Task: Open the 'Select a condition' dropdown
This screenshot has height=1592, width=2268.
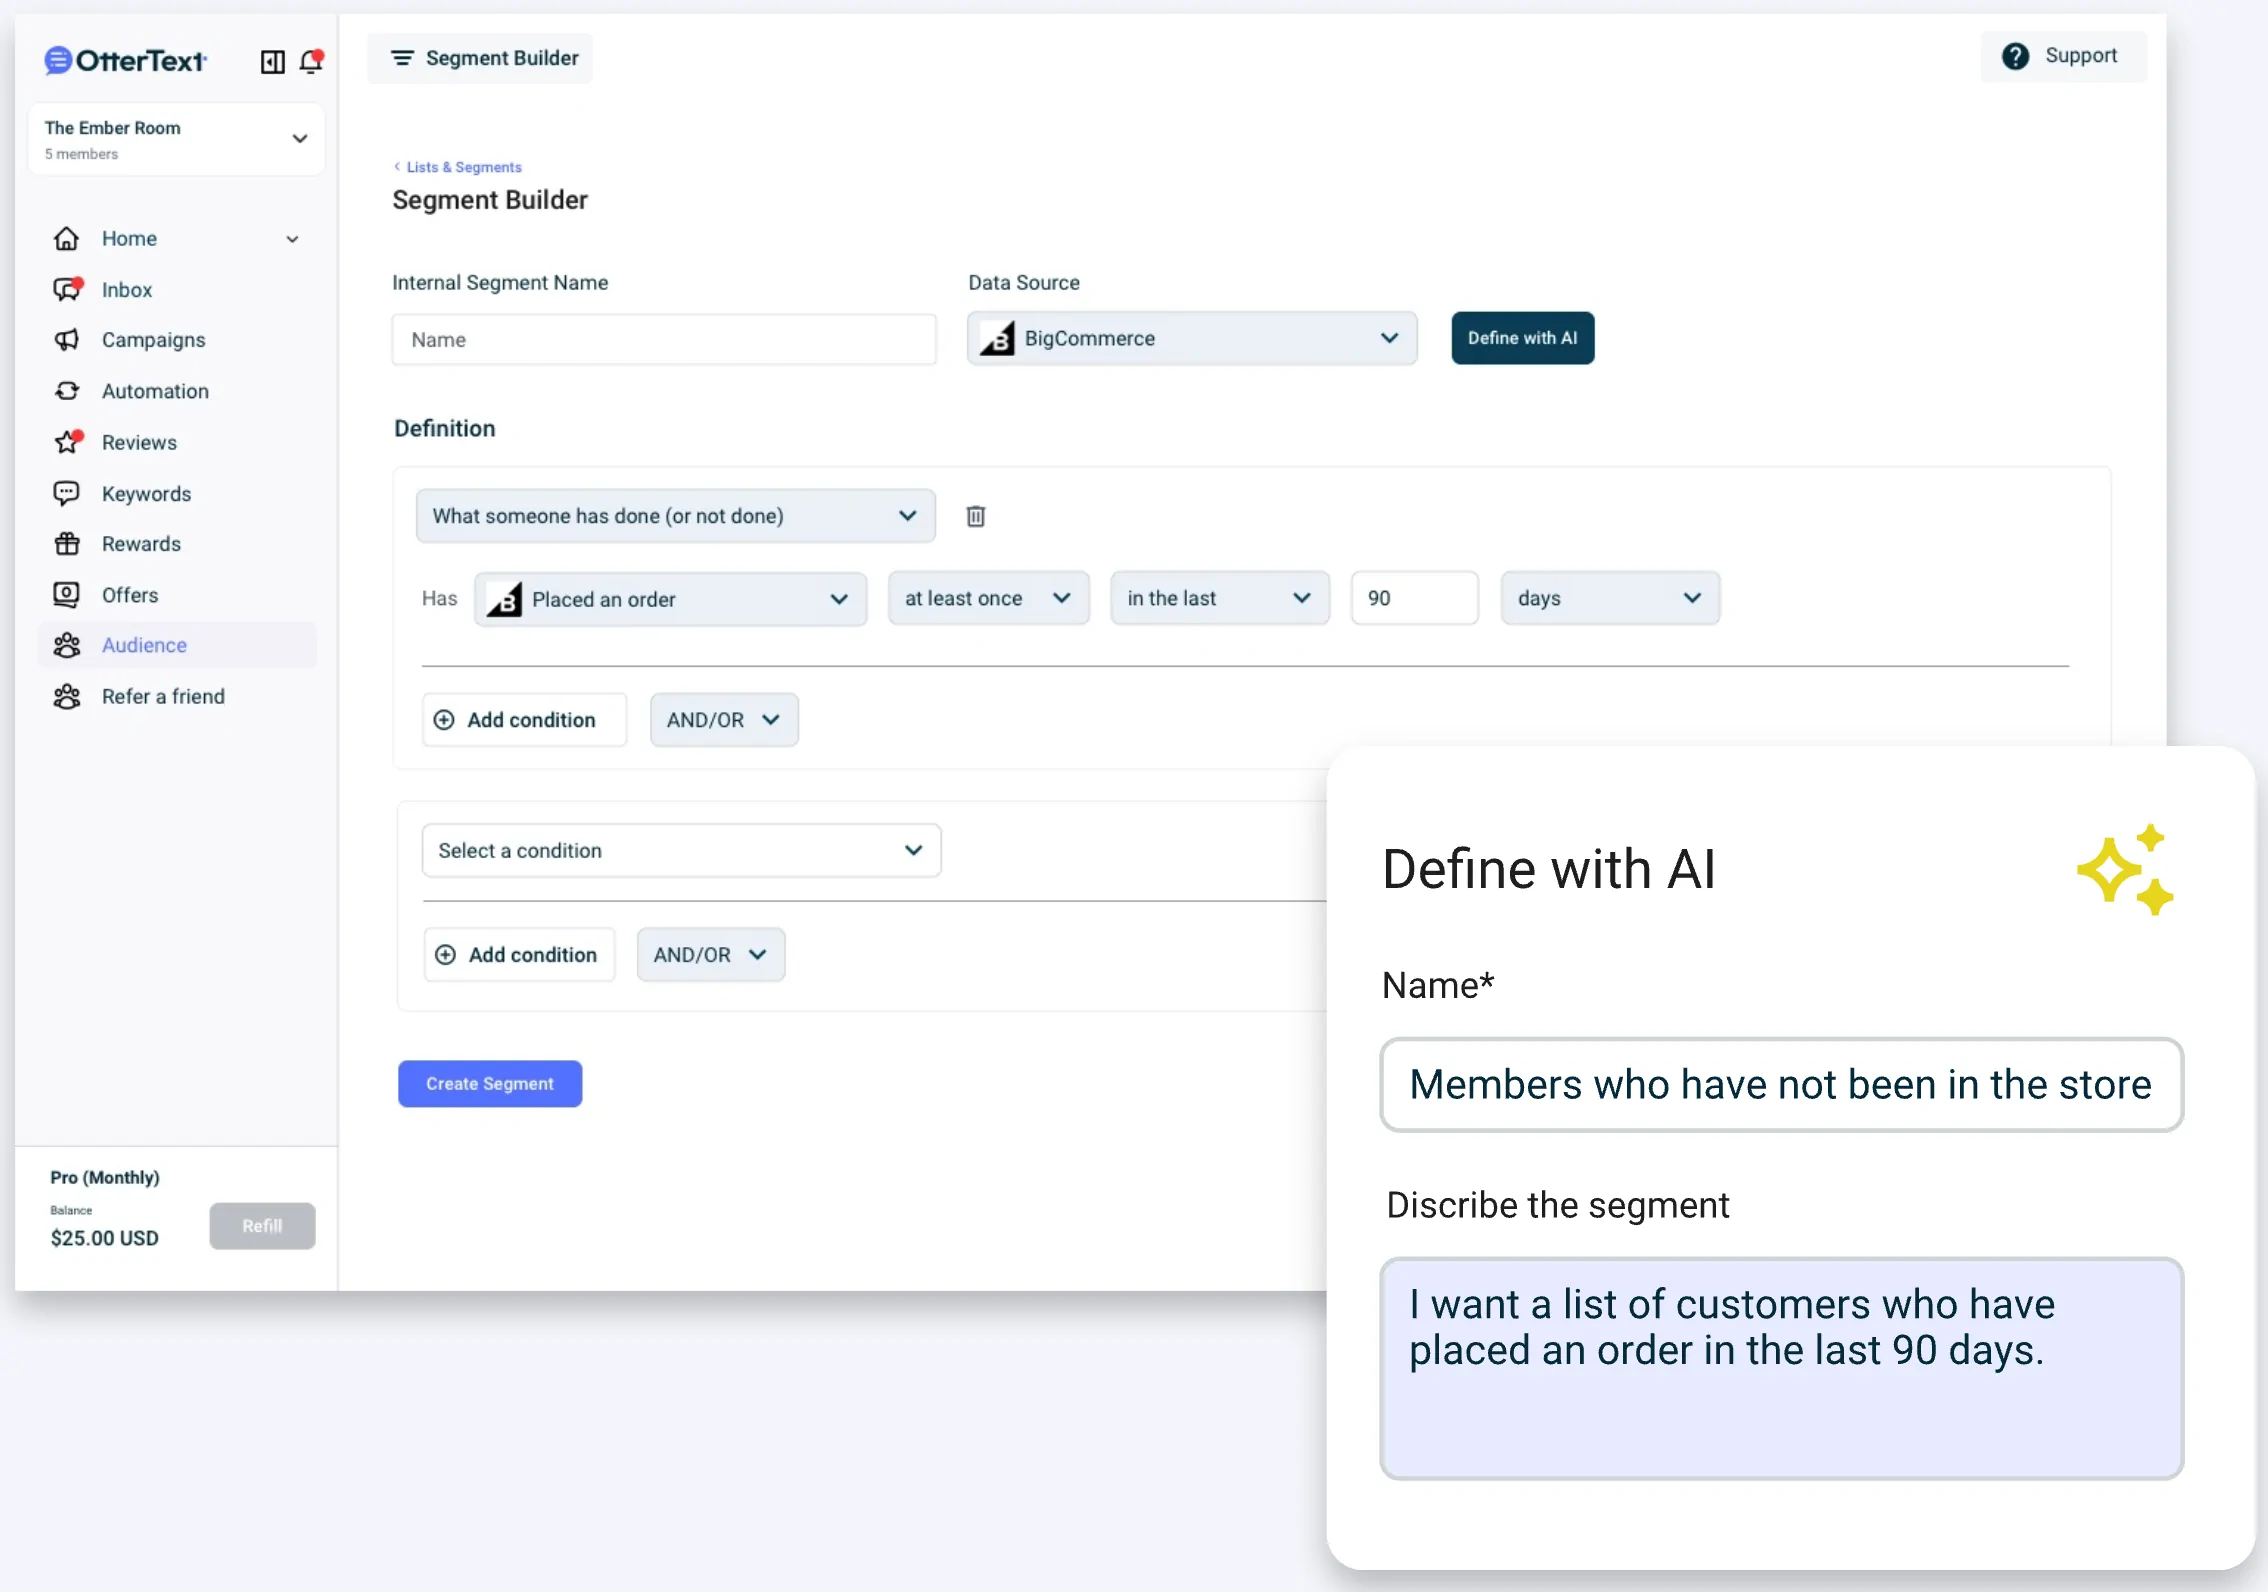Action: pyautogui.click(x=681, y=851)
